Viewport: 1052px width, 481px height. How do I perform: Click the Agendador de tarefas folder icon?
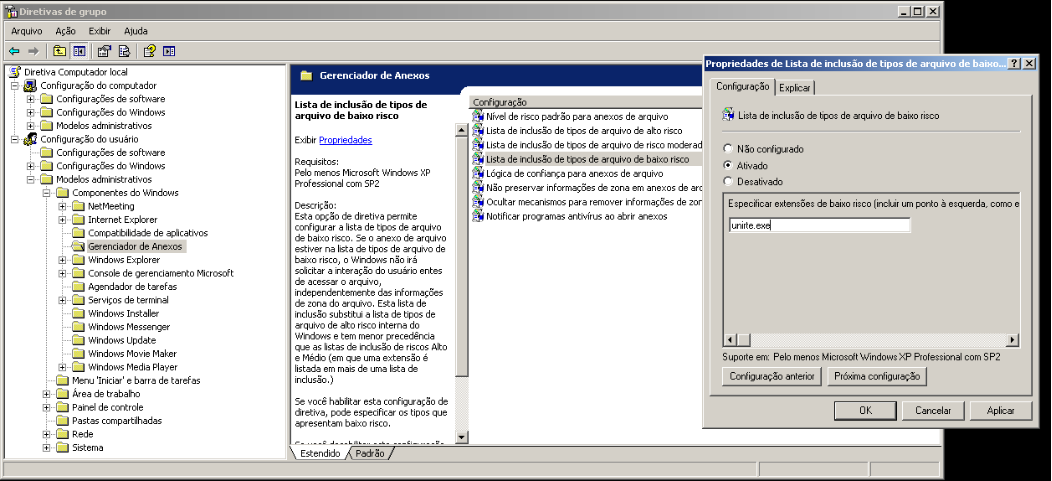pyautogui.click(x=78, y=286)
